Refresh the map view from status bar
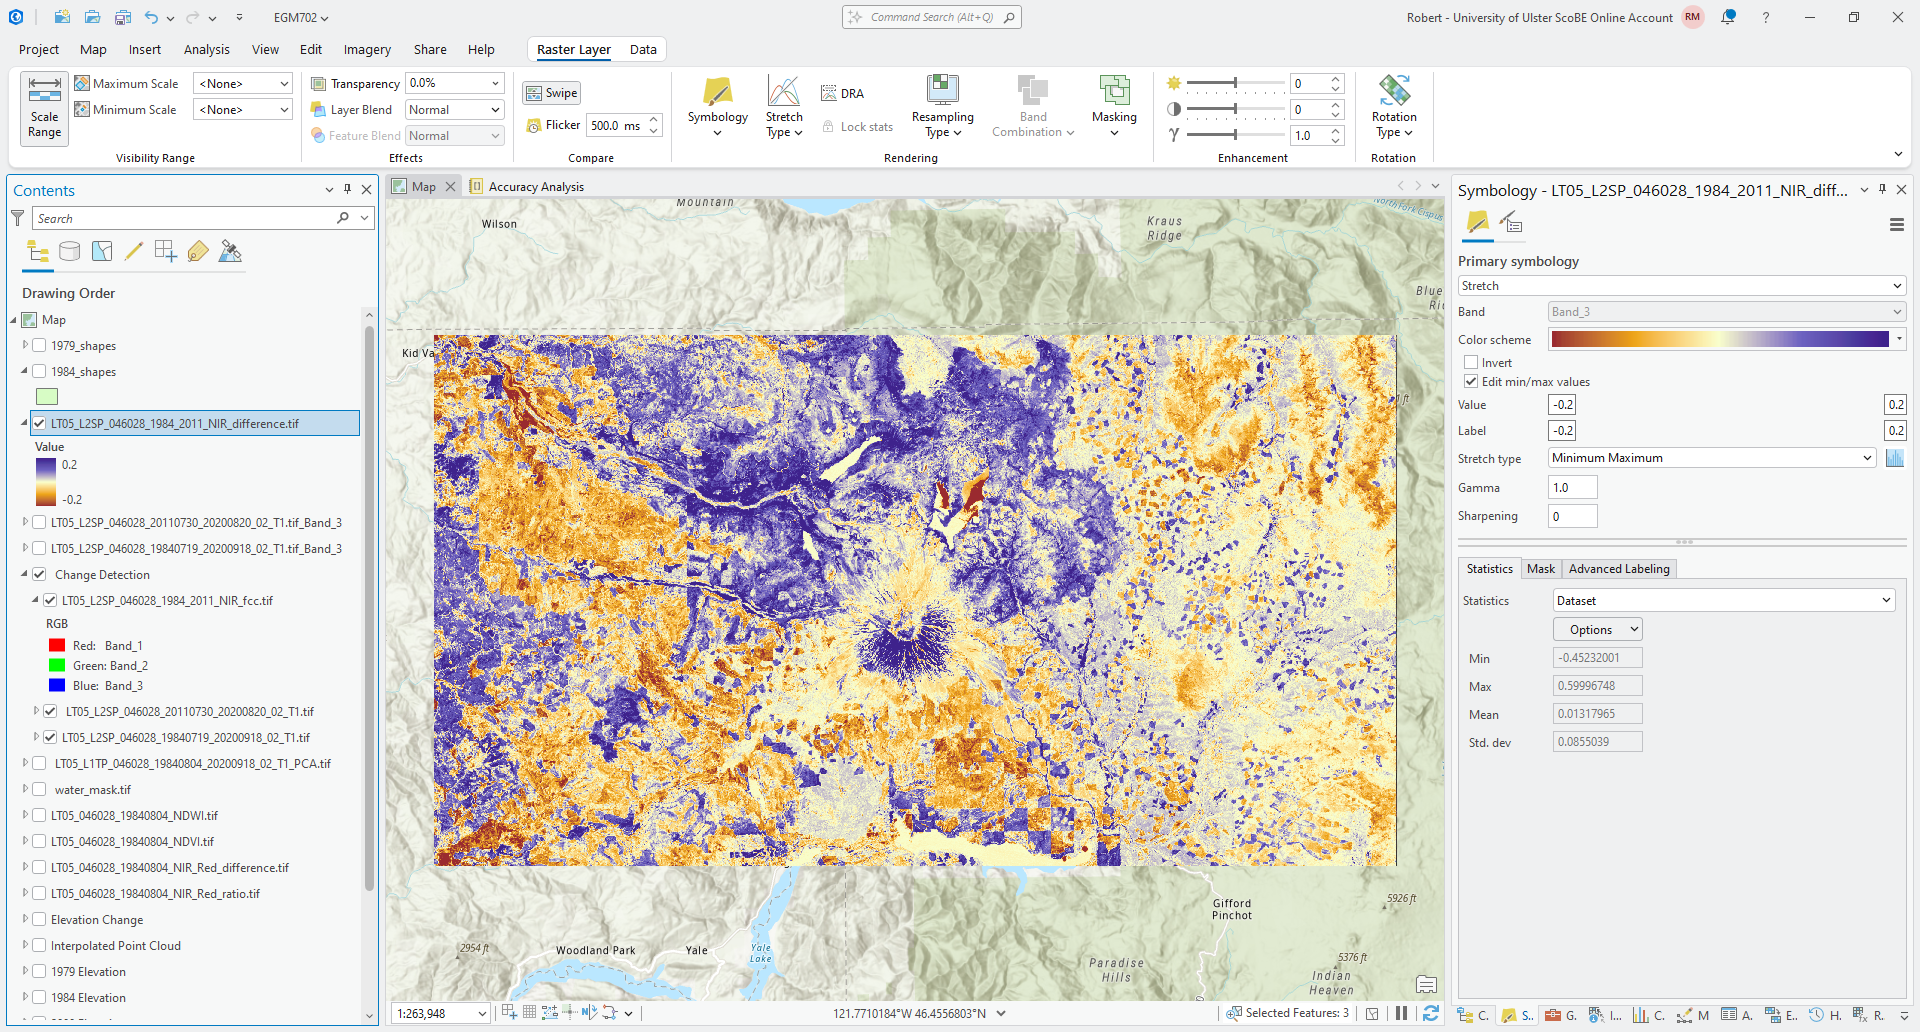The image size is (1920, 1032). point(1431,1013)
